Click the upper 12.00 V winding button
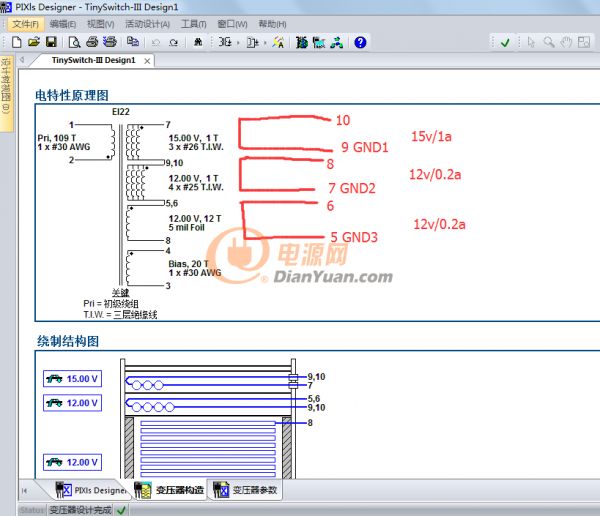The height and width of the screenshot is (516, 600). point(72,403)
